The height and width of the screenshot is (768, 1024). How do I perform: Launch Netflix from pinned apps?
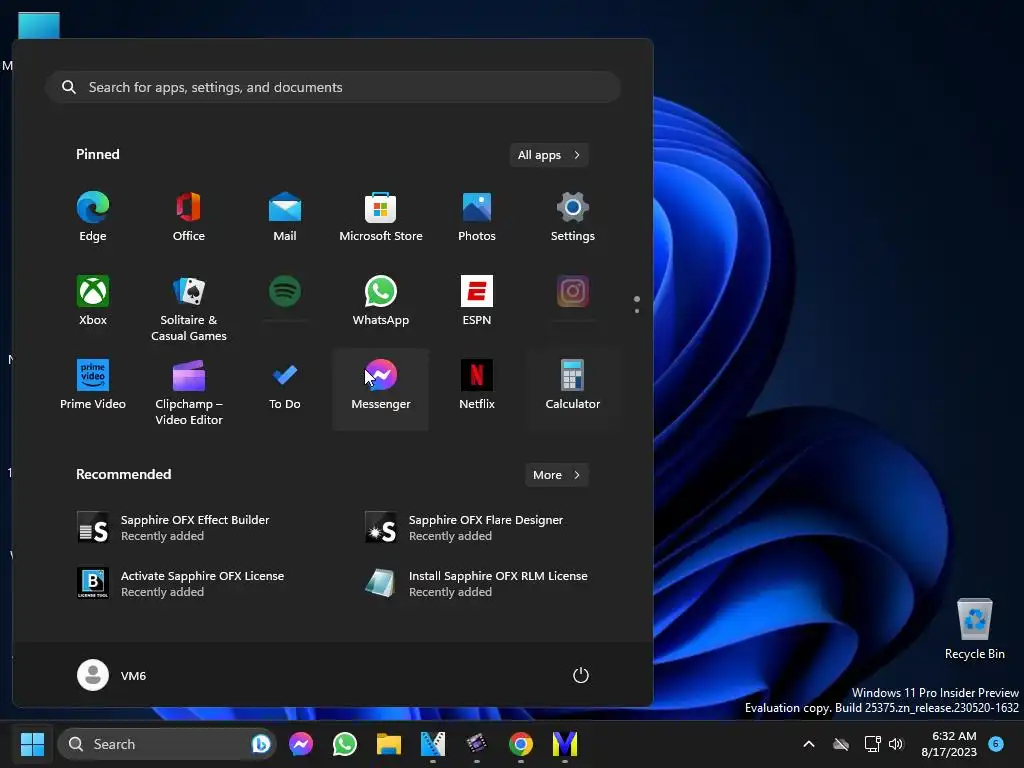coord(477,385)
